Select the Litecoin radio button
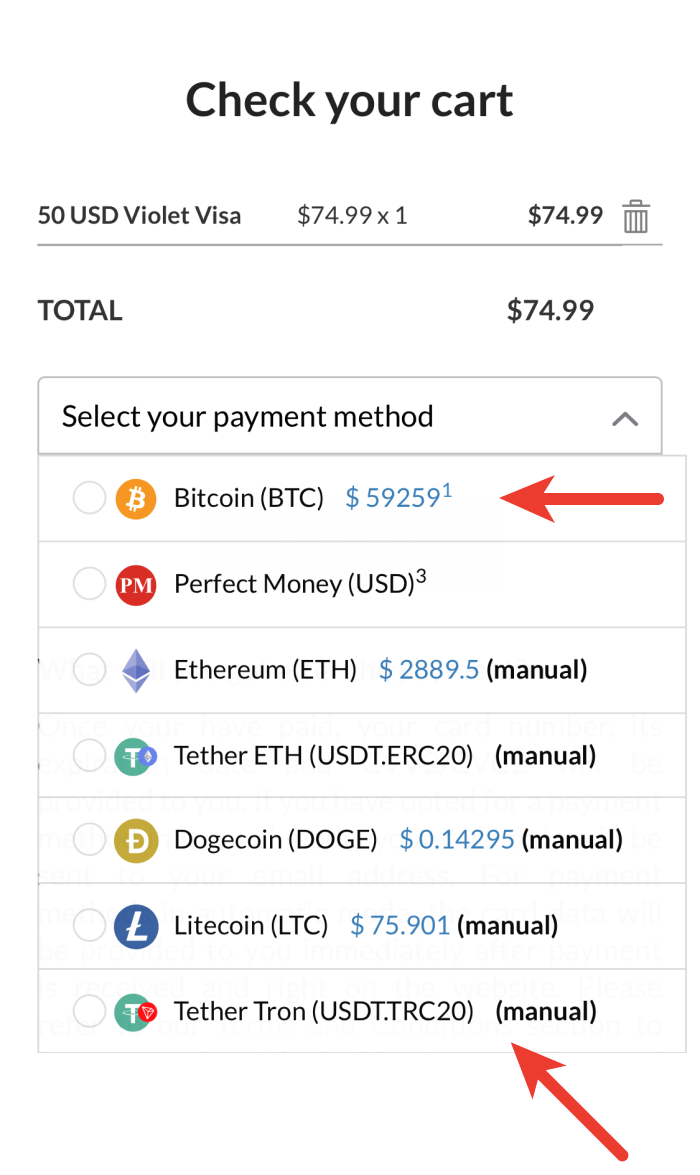The width and height of the screenshot is (700, 1175). click(89, 925)
